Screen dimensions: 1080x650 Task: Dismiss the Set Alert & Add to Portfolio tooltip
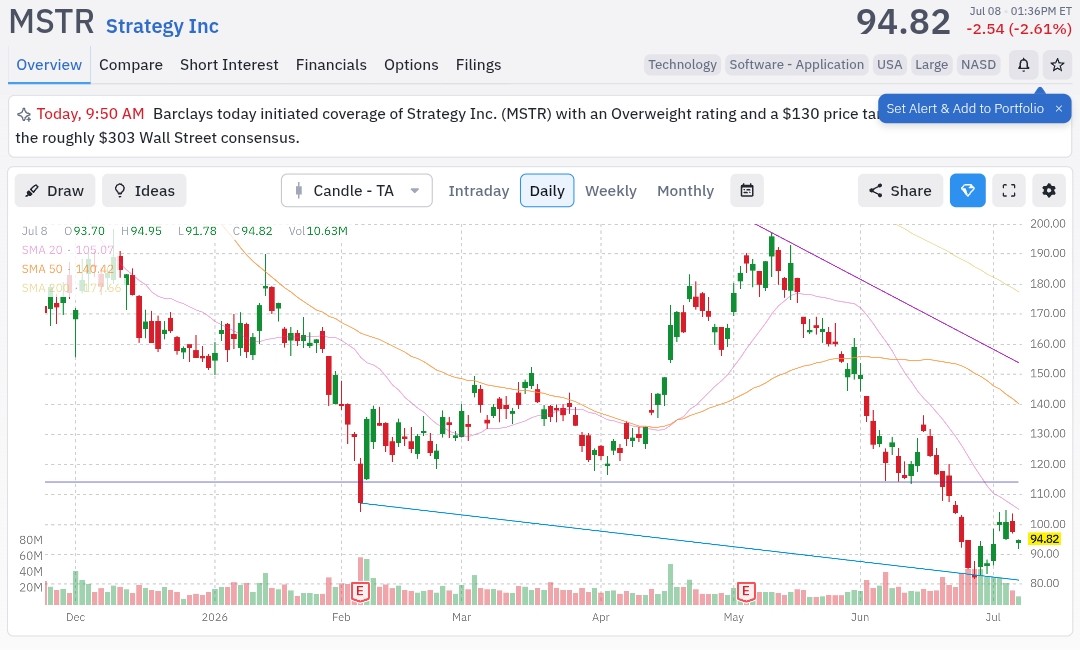pos(1059,109)
